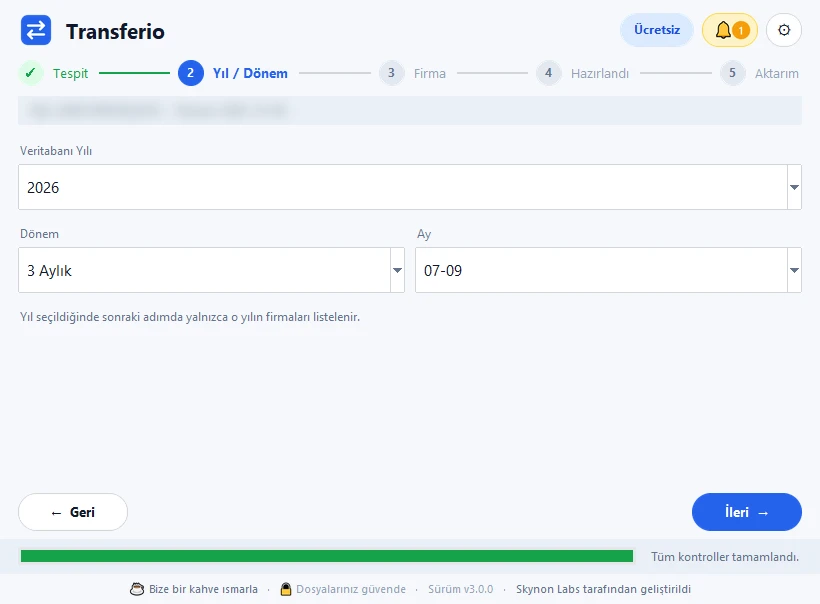Screen dimensions: 820x604
Task: Click the Transferio app title
Action: point(115,31)
